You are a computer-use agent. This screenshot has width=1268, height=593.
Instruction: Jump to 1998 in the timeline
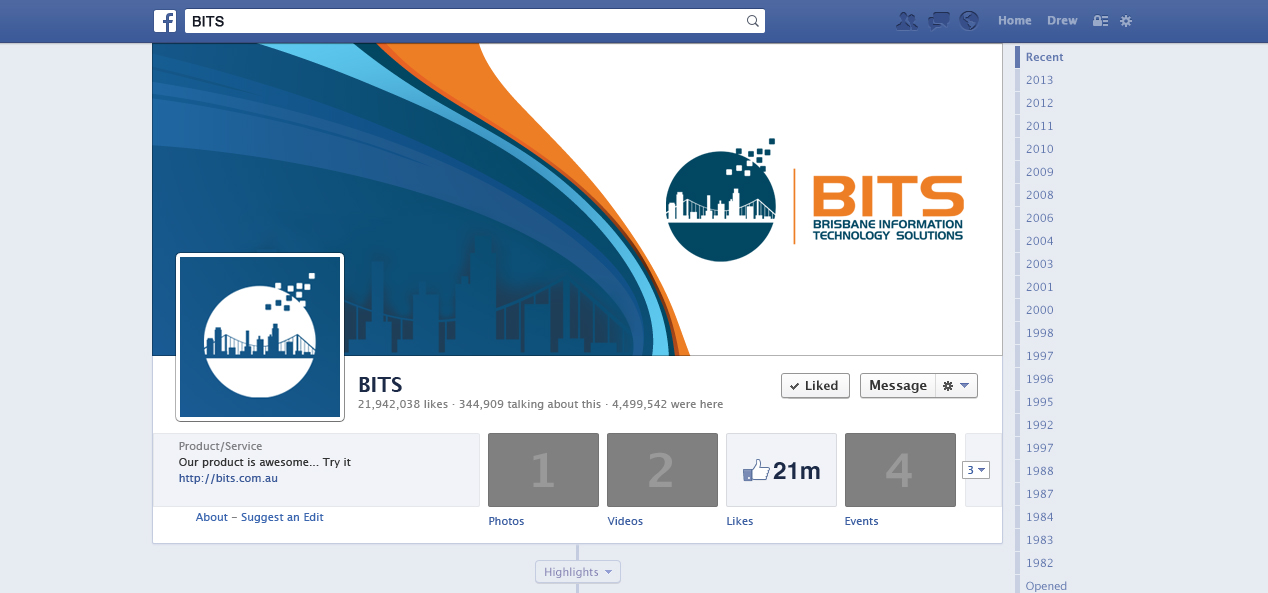pos(1039,333)
